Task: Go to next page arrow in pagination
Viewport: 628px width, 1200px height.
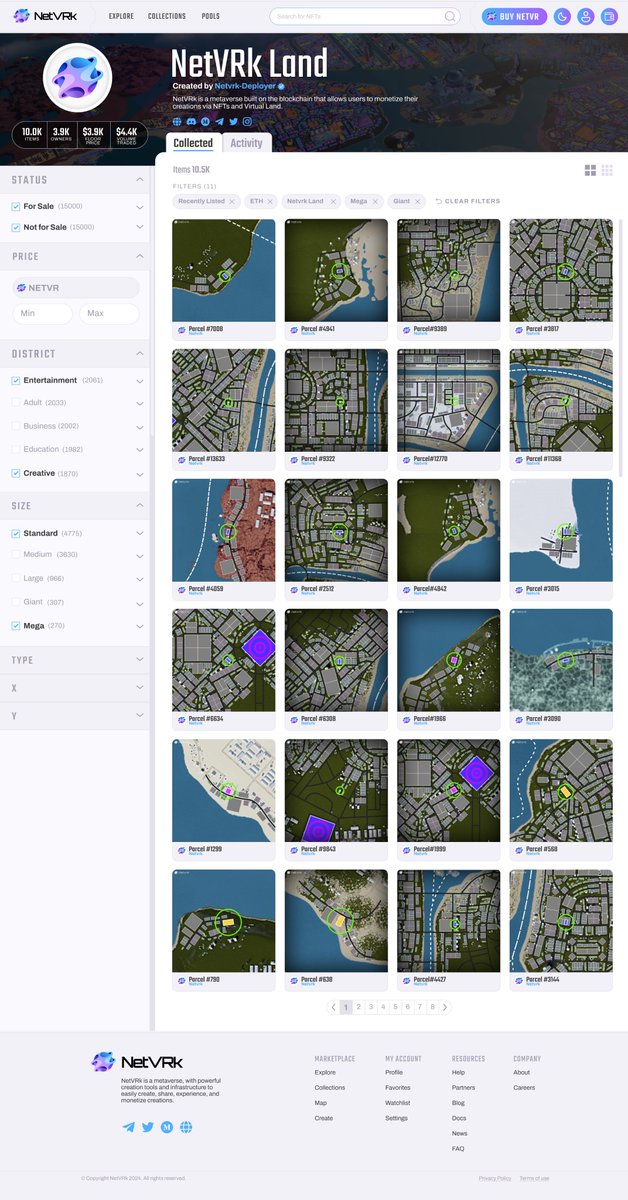Action: 445,1007
